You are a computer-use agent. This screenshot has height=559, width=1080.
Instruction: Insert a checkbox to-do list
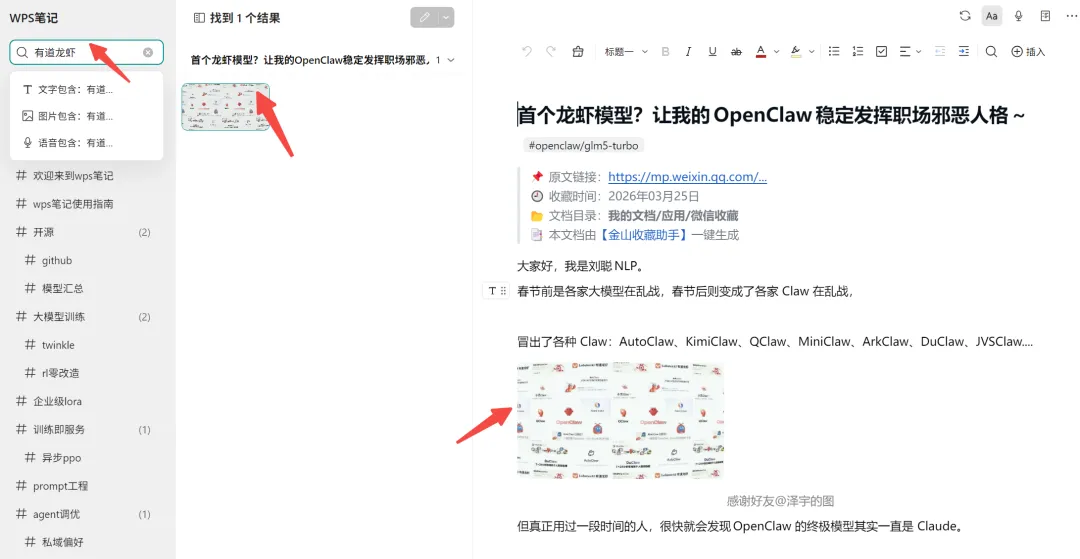pos(882,52)
